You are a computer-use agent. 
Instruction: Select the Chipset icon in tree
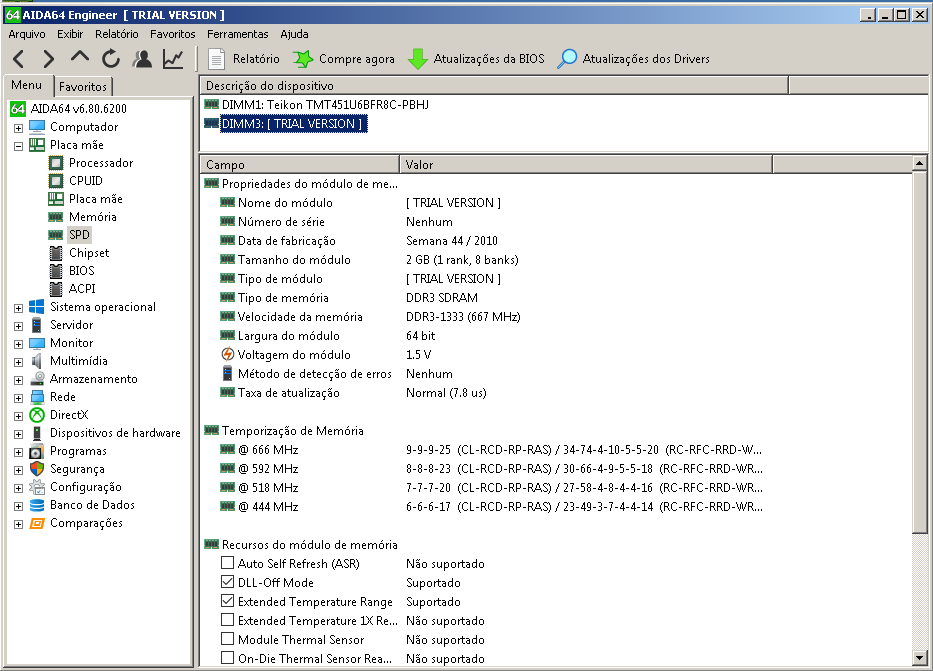56,253
